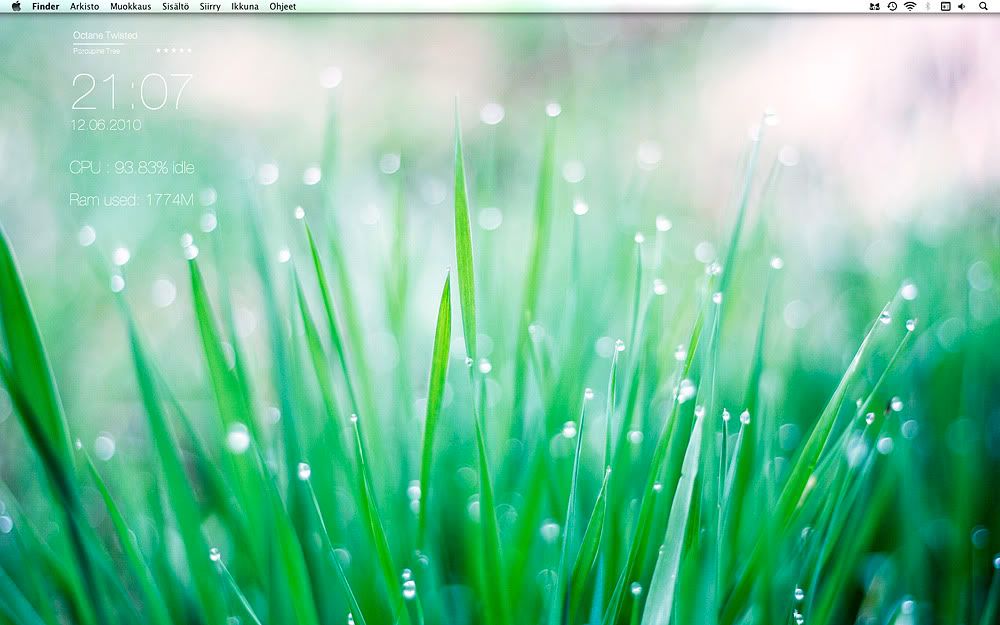The image size is (1000, 625).
Task: Click the 21:07 clock widget
Action: (x=131, y=92)
